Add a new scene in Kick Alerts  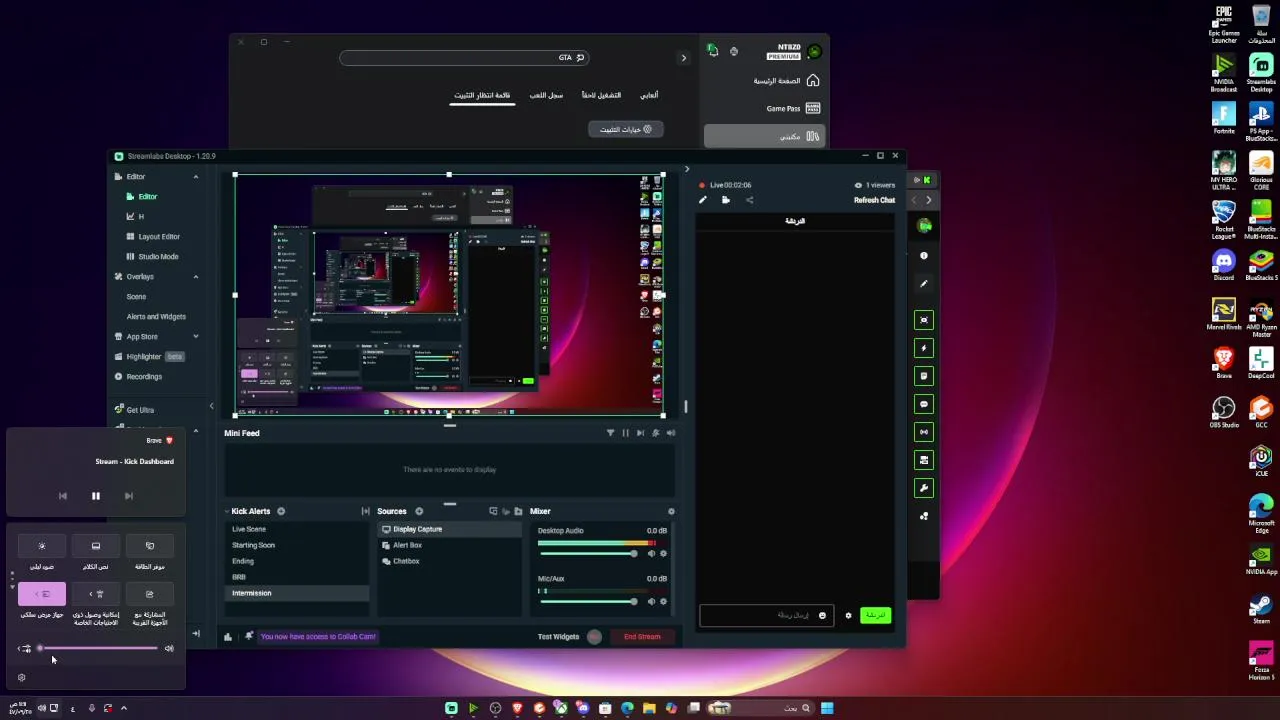pos(281,511)
